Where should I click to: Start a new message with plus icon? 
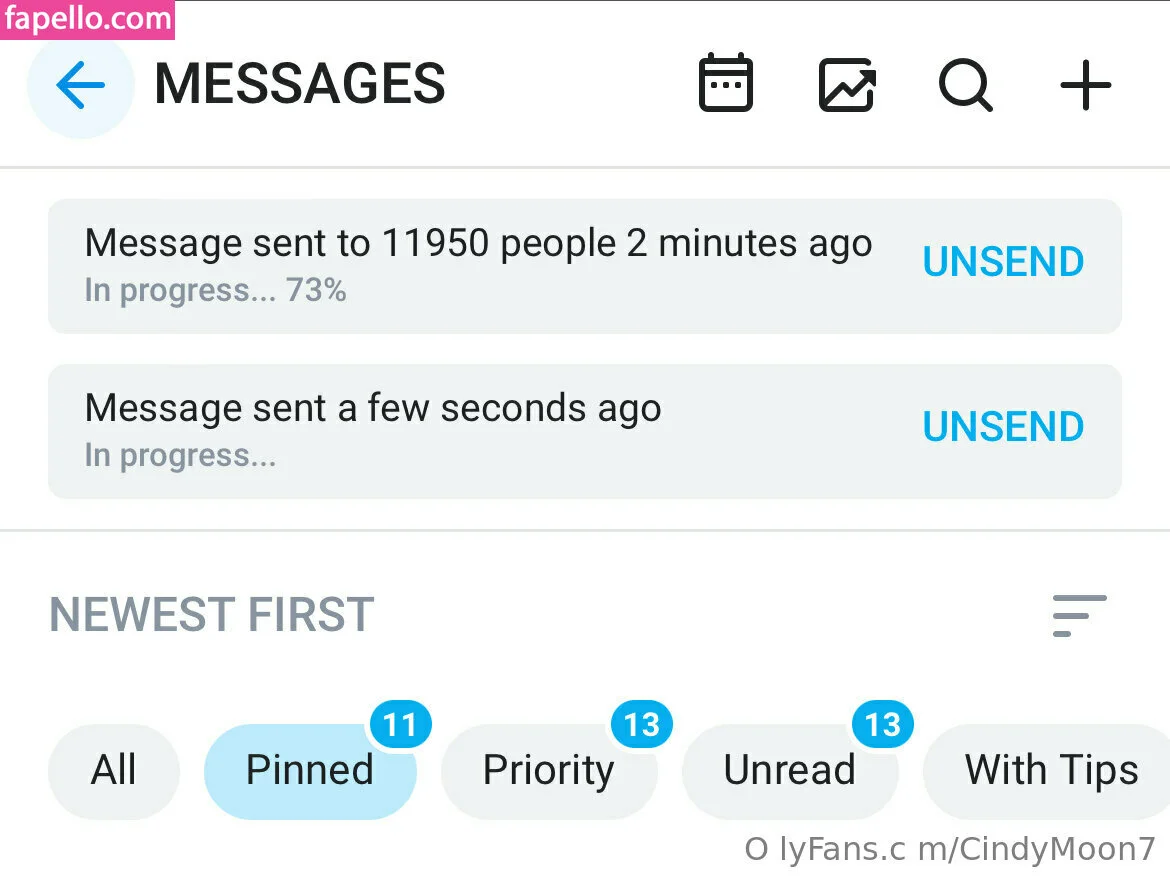[1086, 85]
